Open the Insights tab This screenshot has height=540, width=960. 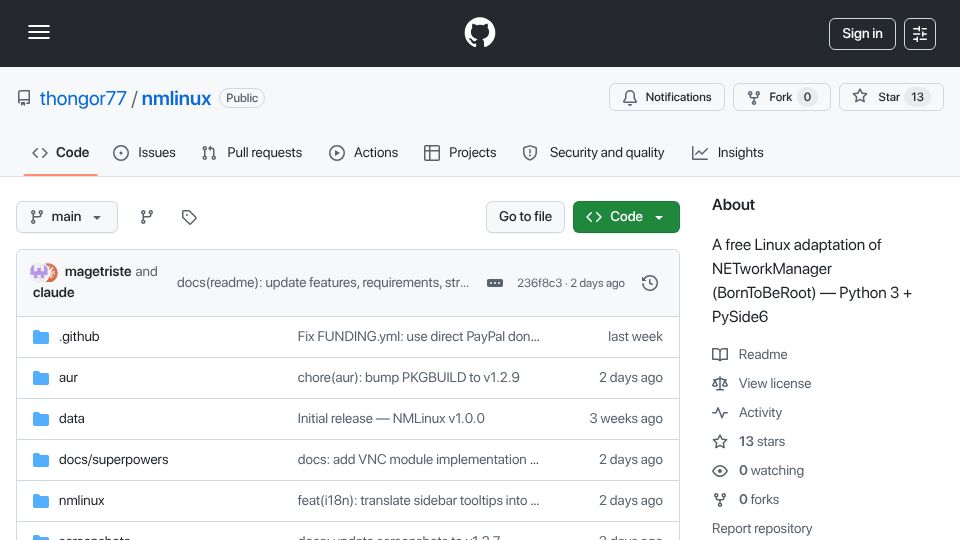728,152
